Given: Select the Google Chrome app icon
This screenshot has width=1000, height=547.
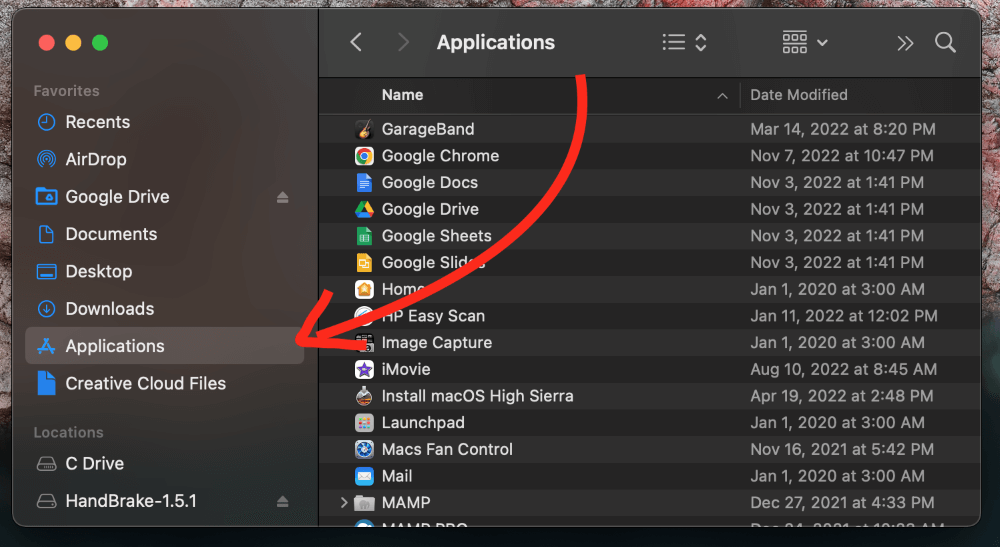Looking at the screenshot, I should [364, 156].
